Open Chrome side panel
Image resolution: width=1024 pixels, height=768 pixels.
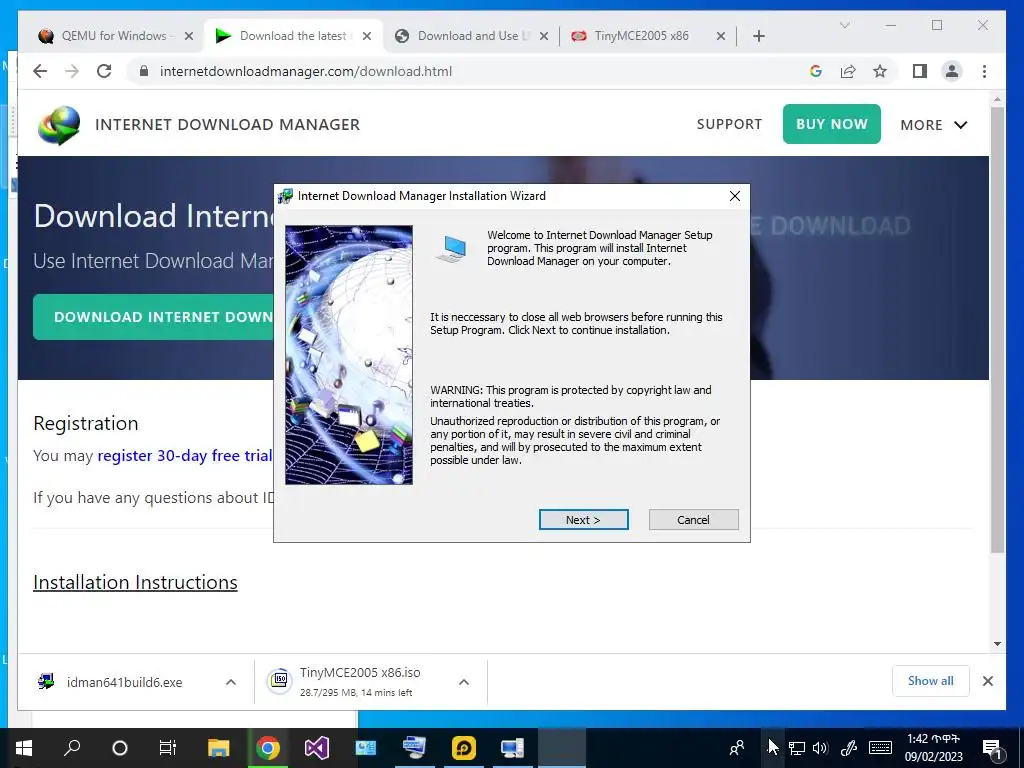click(x=920, y=71)
